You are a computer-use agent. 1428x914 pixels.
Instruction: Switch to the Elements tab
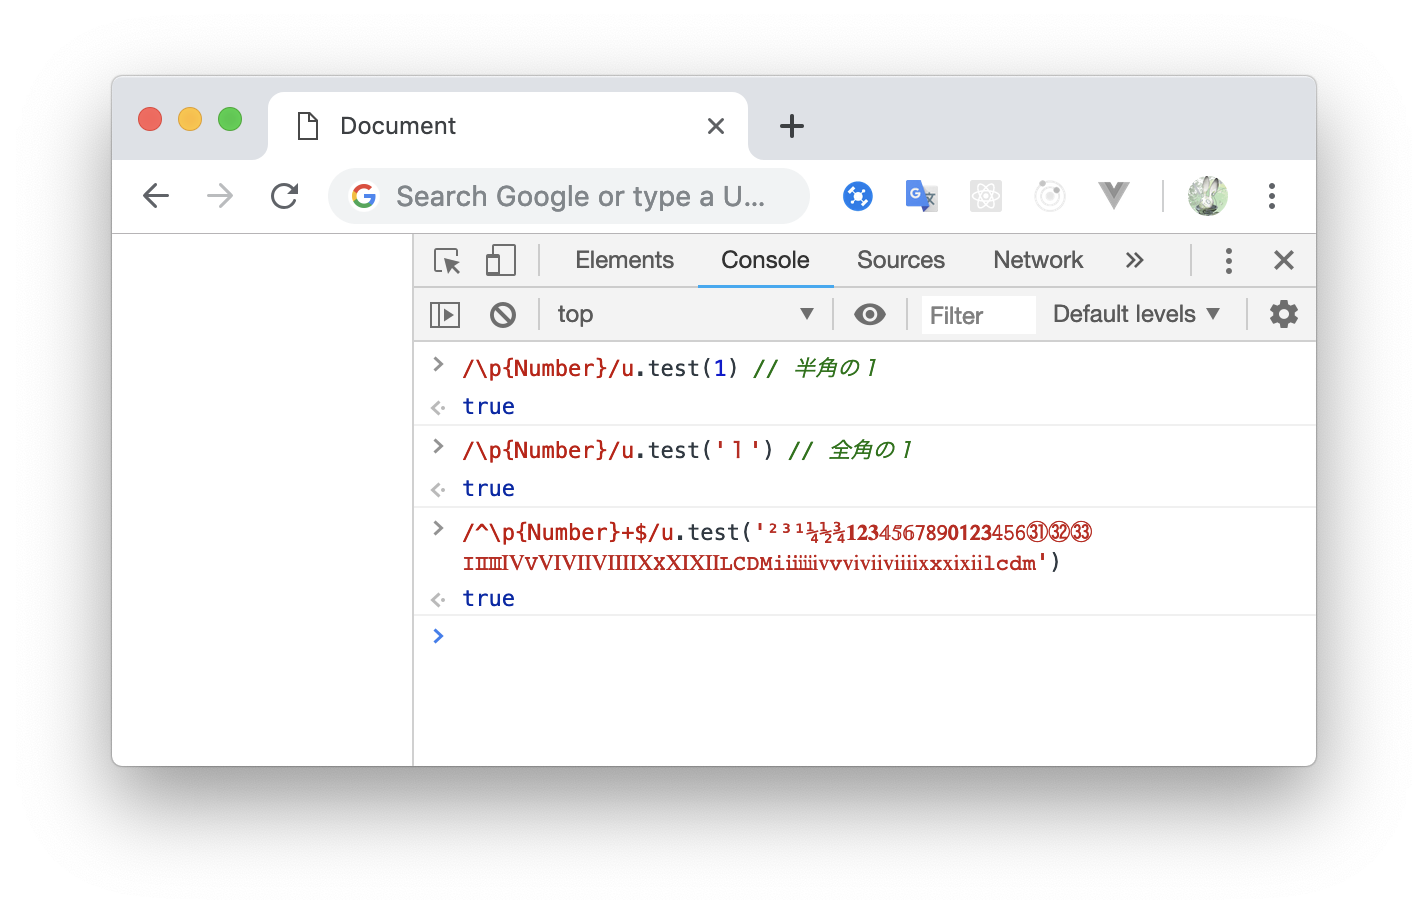coord(624,261)
